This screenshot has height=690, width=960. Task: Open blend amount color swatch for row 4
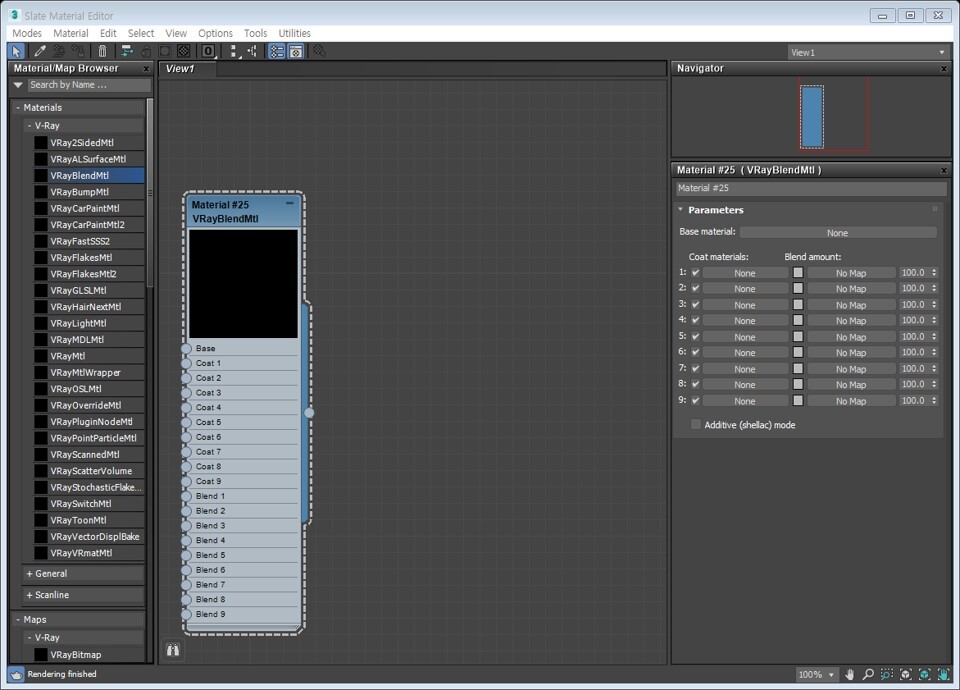point(798,320)
